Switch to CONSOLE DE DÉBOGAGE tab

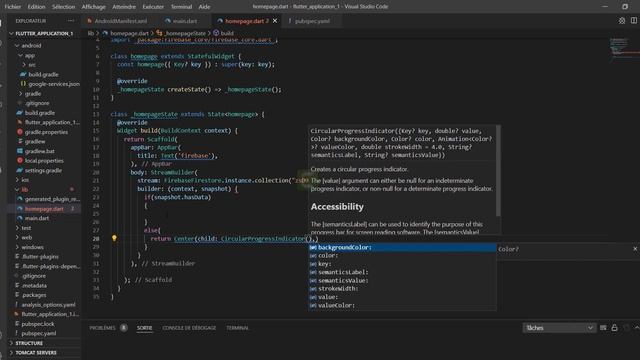pyautogui.click(x=189, y=328)
